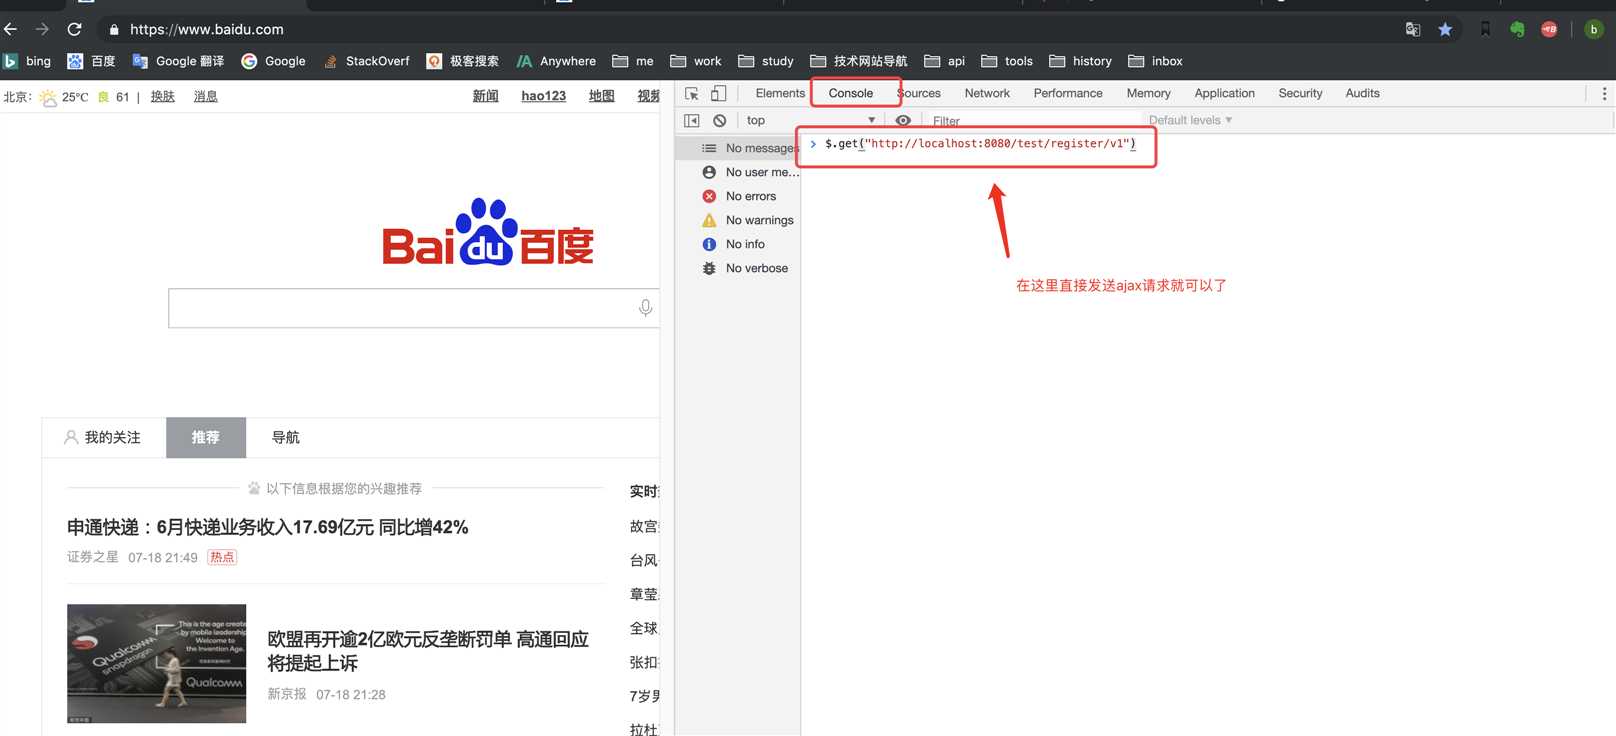Select the inspect element cursor icon
This screenshot has width=1616, height=736.
pos(691,93)
